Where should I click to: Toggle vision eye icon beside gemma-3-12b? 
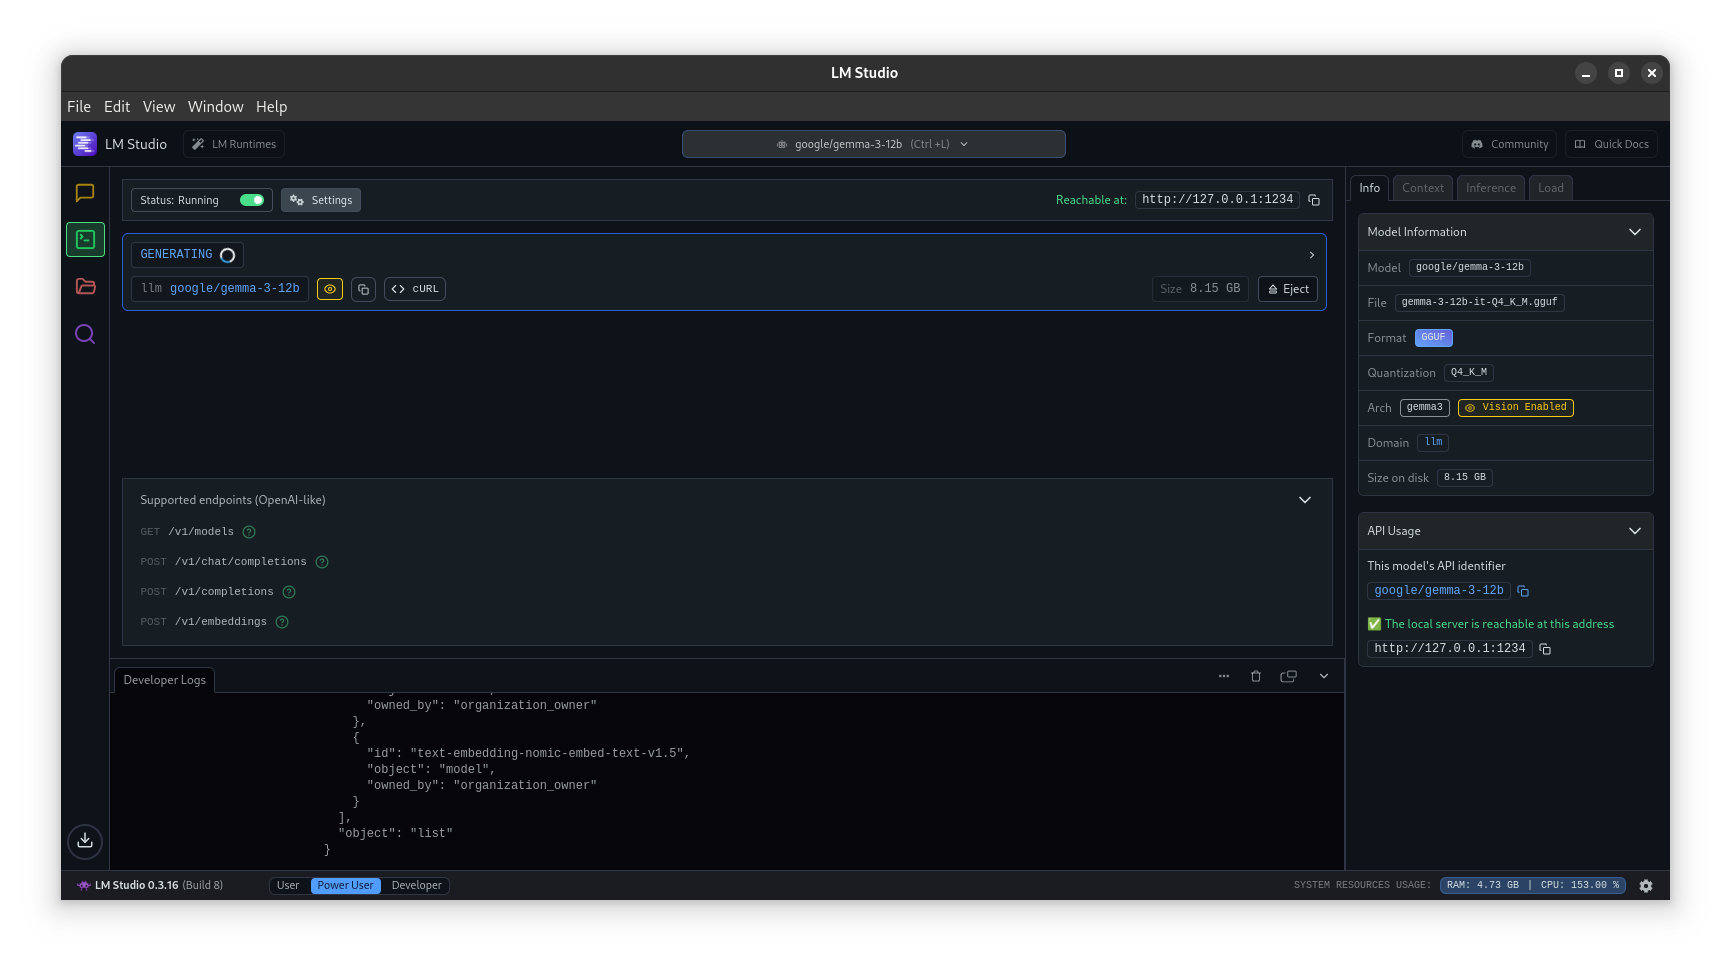[x=330, y=289]
